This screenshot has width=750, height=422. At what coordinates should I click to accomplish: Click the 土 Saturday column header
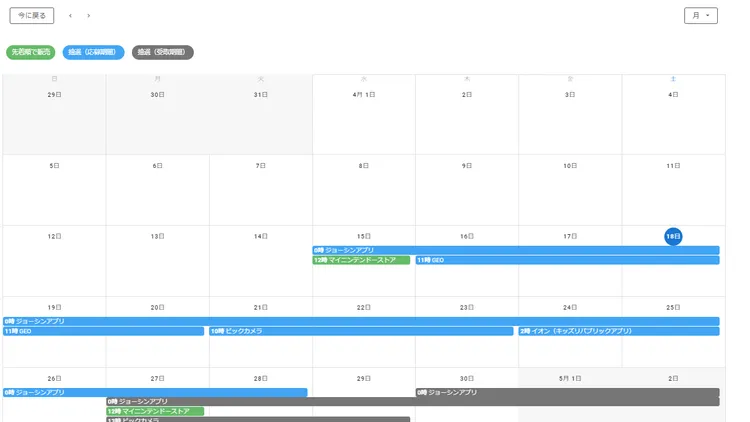pos(673,79)
